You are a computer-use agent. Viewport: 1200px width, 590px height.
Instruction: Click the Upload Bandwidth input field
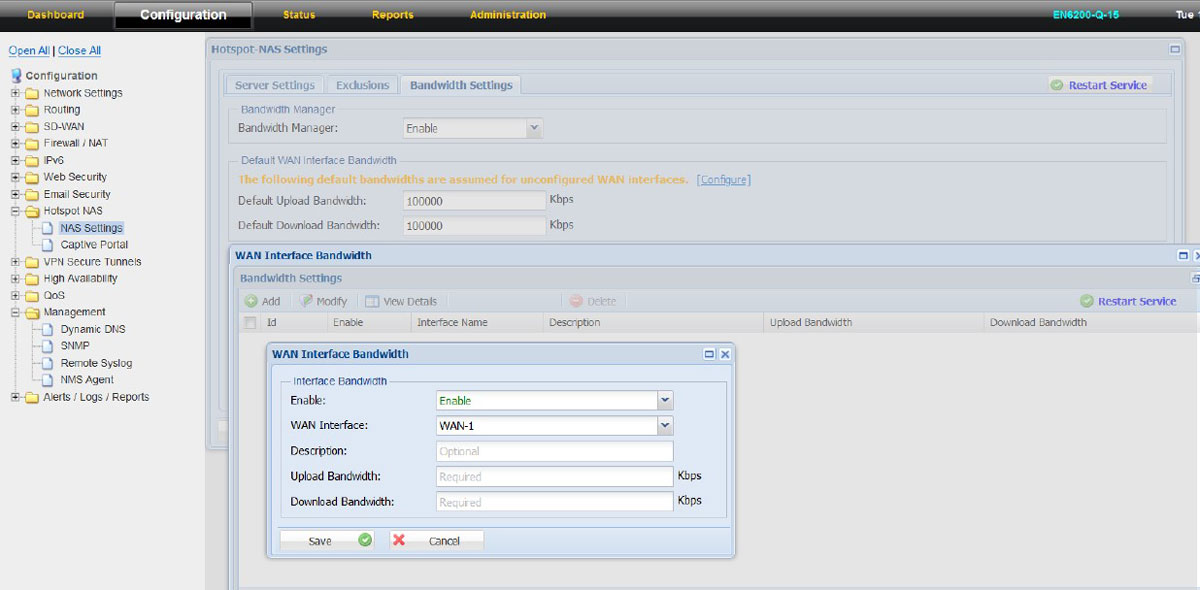[555, 477]
